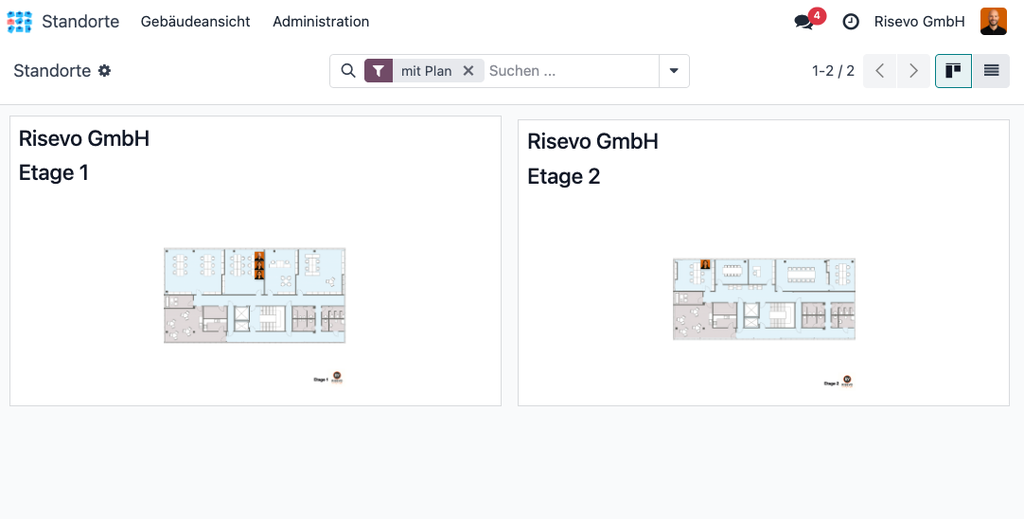
Task: Open the apps grid home menu
Action: point(19,21)
